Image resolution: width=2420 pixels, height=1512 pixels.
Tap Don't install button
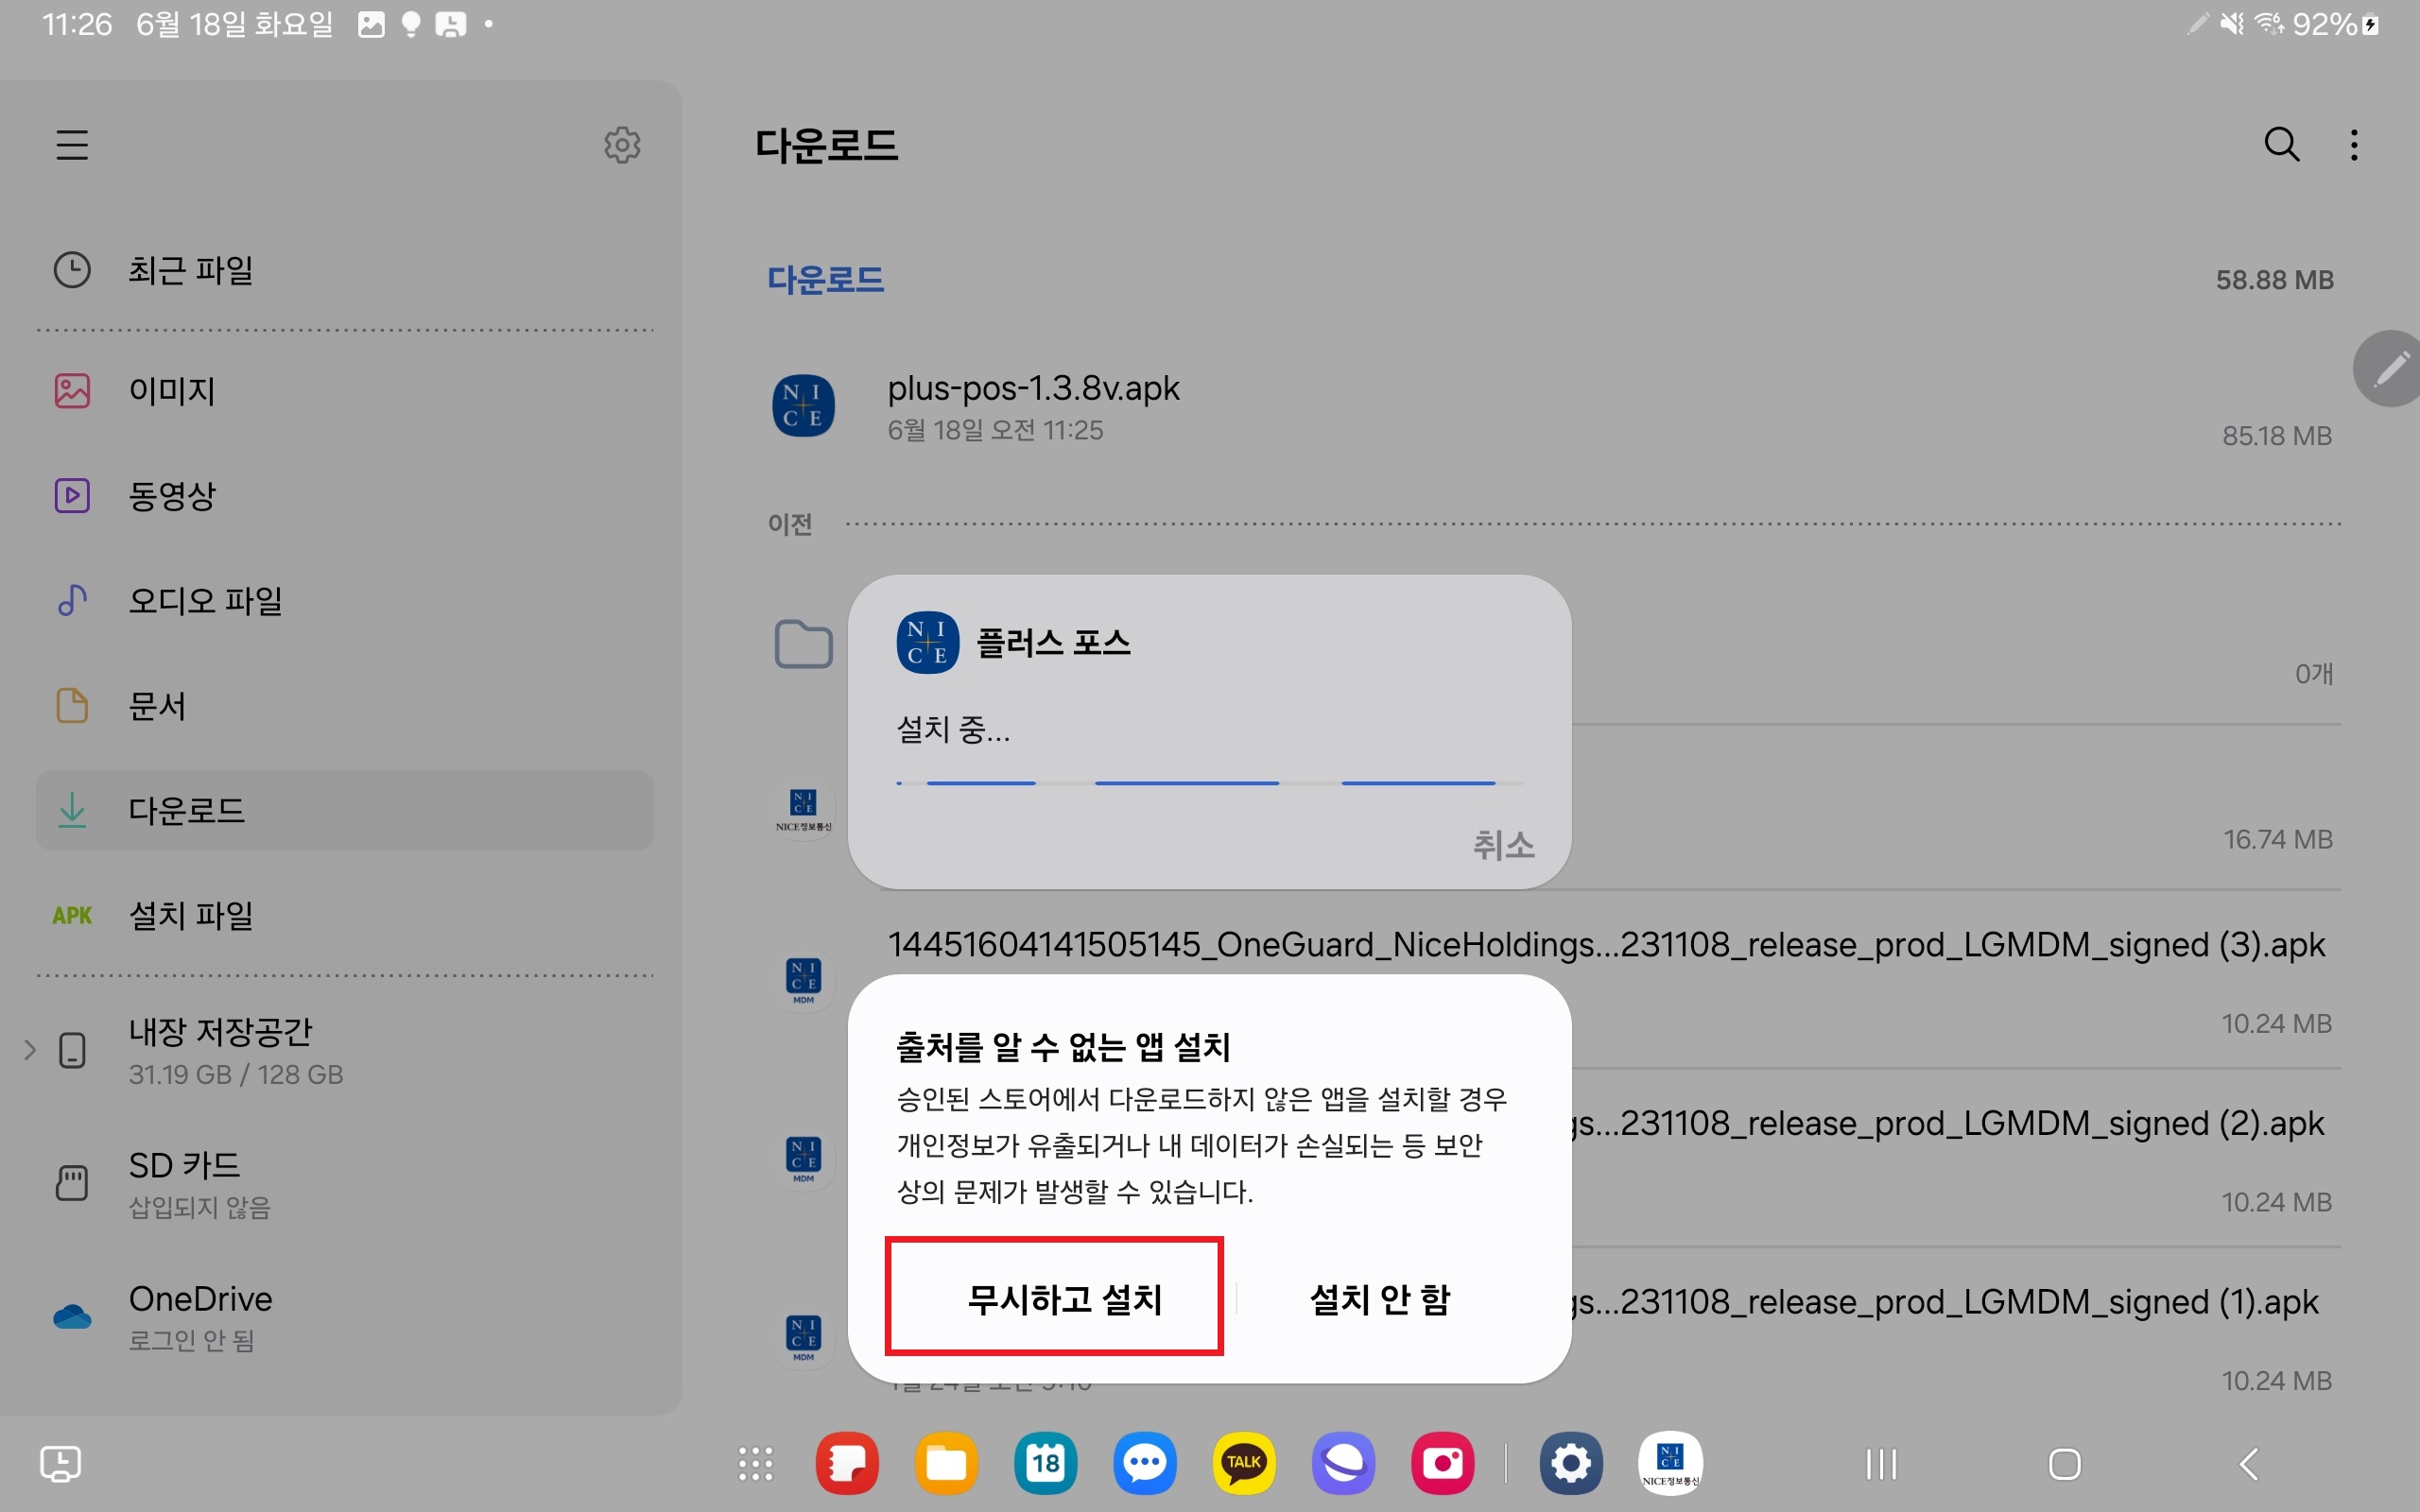[x=1379, y=1299]
